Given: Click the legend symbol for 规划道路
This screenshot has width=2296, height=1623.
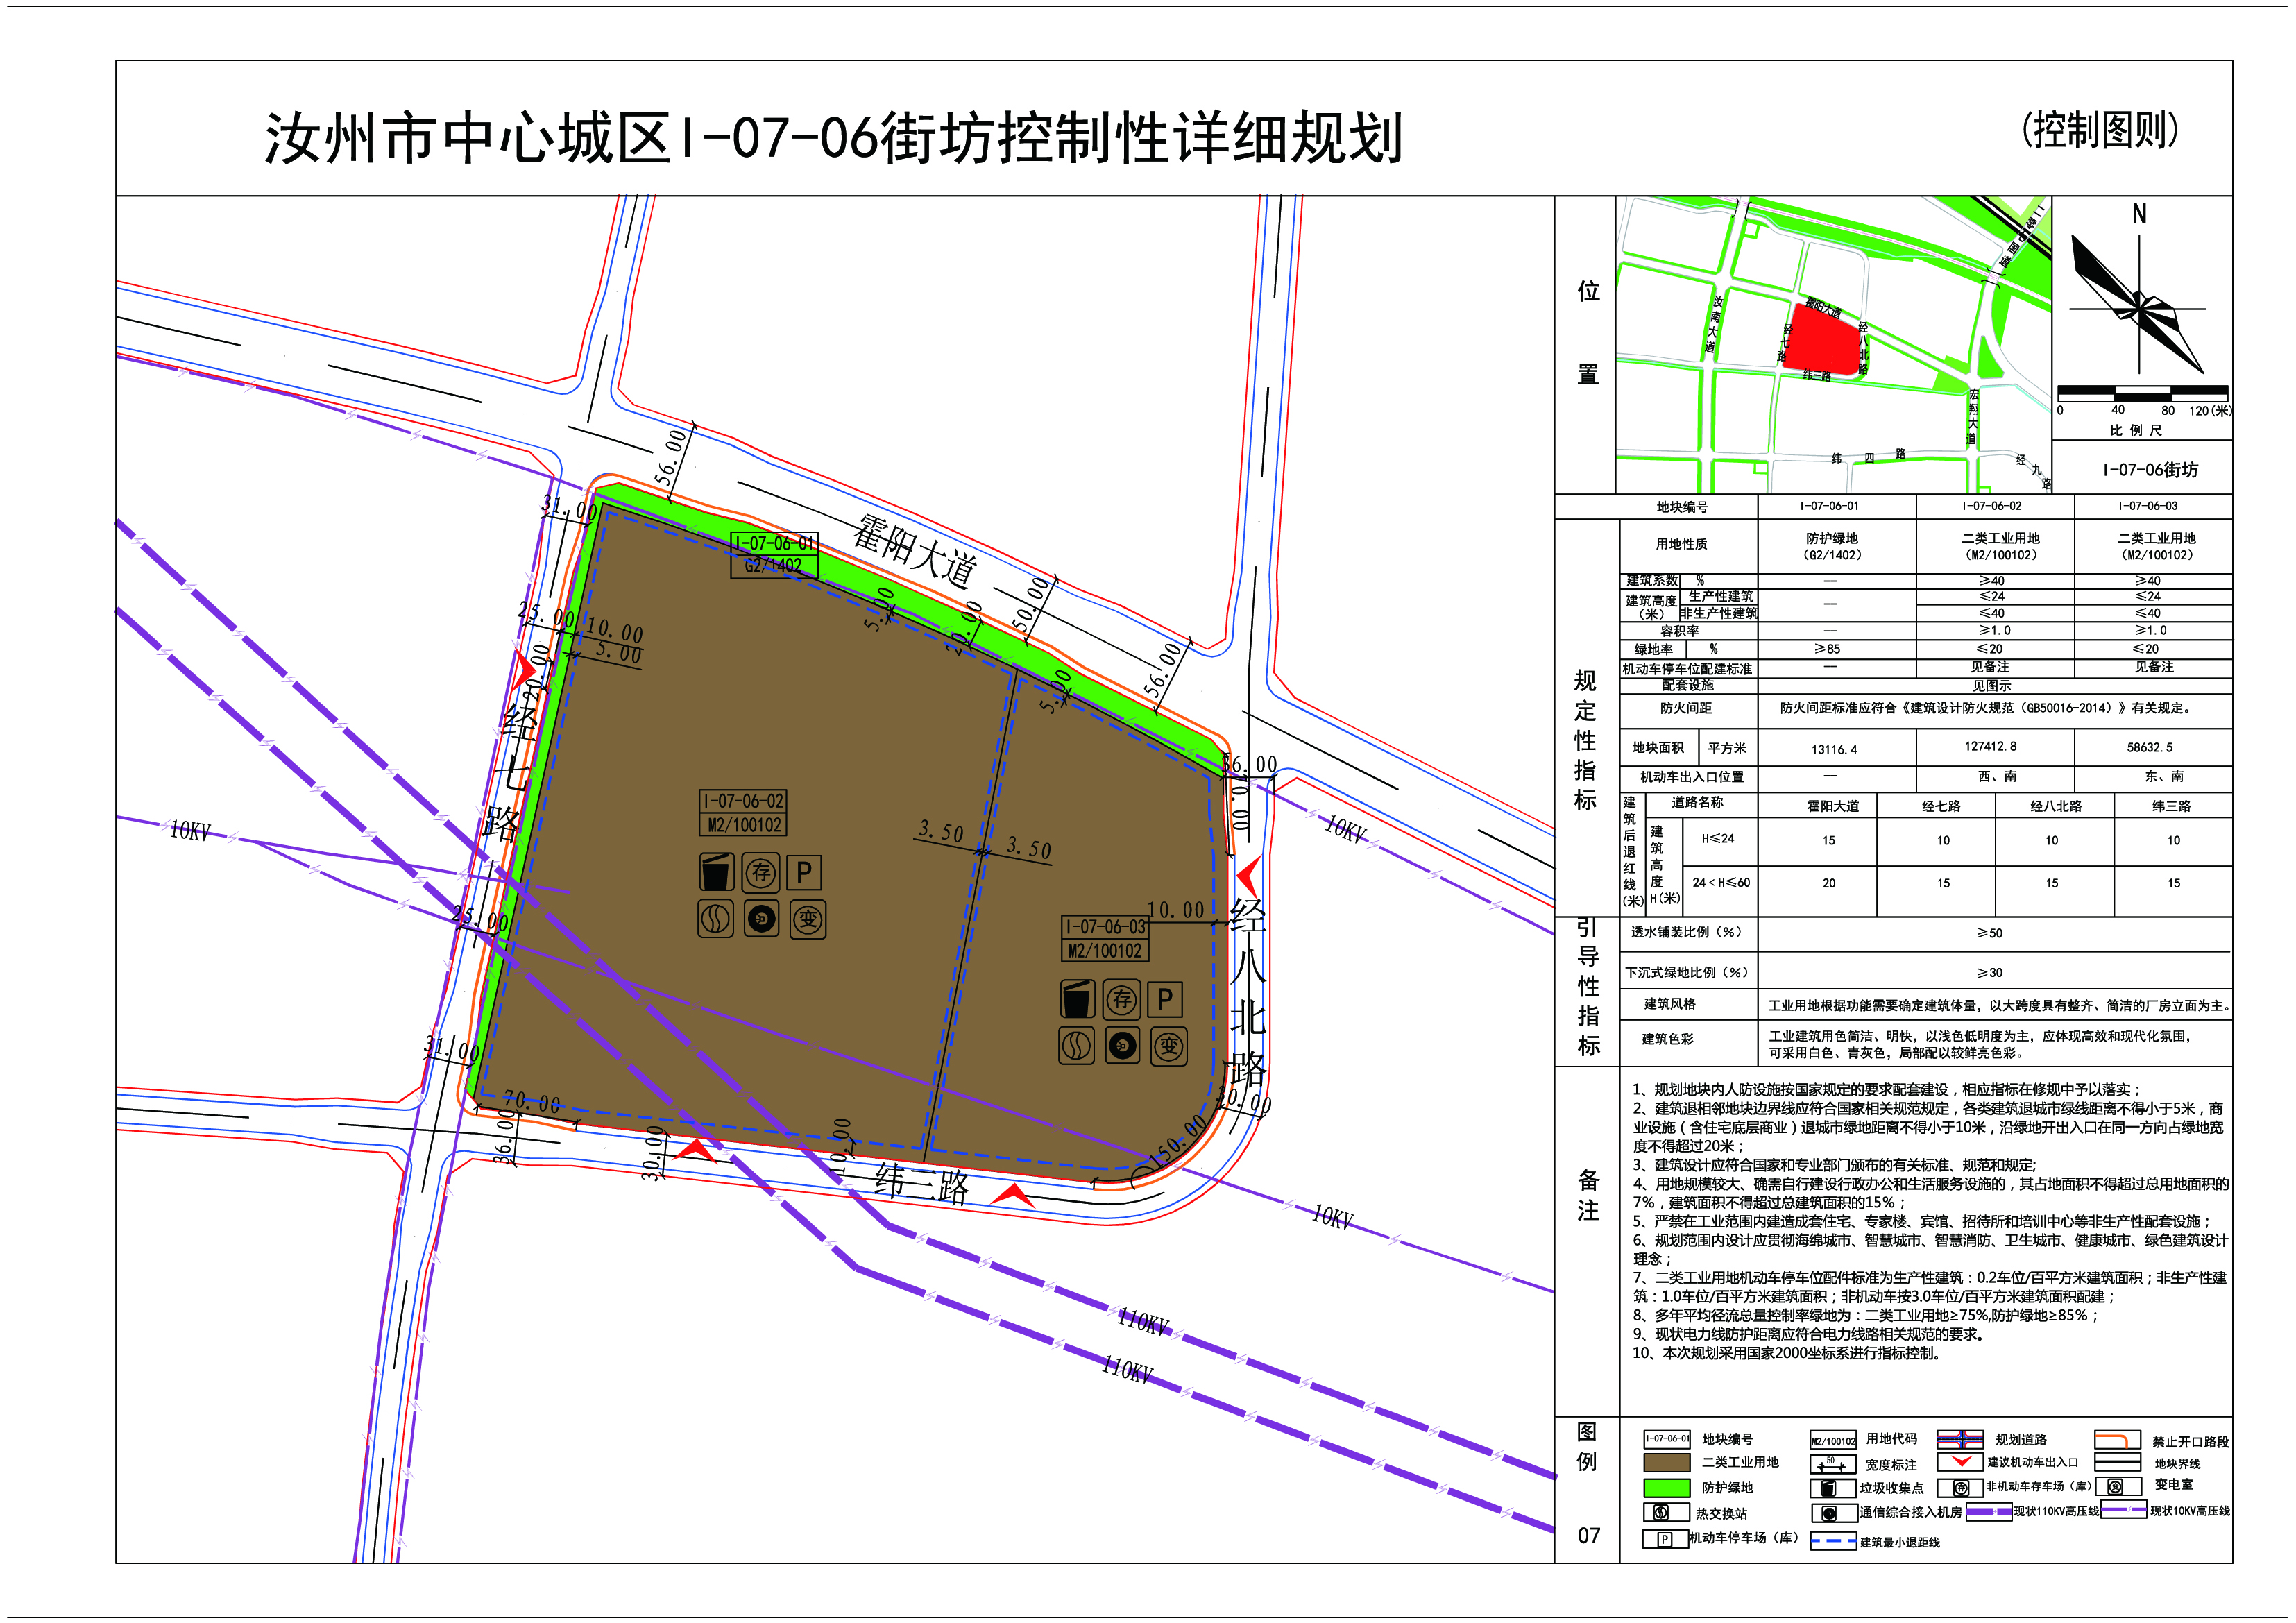Looking at the screenshot, I should point(1960,1439).
